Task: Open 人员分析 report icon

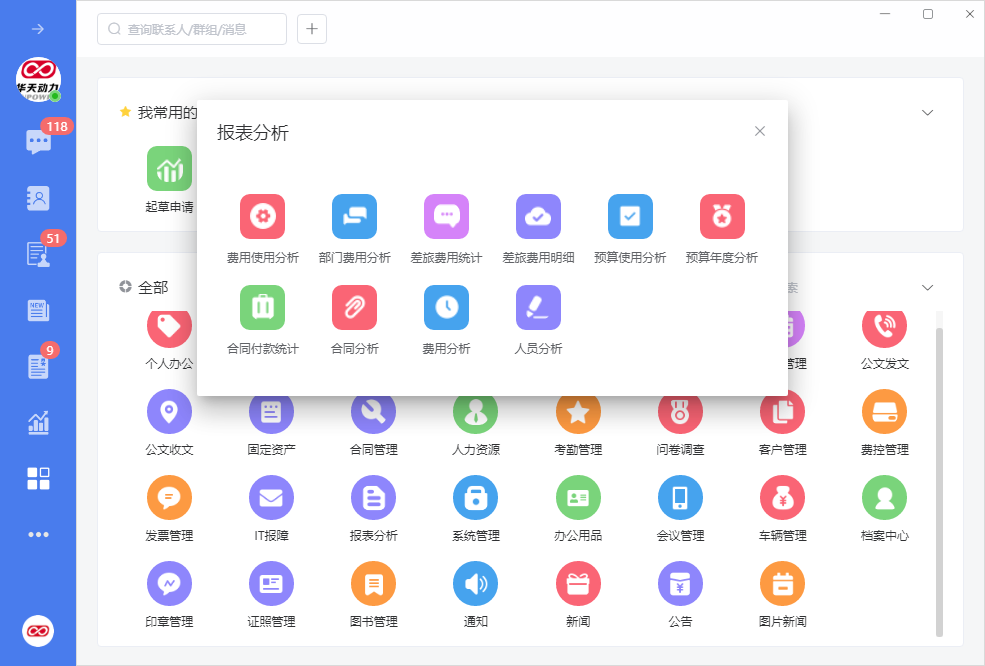Action: [538, 308]
